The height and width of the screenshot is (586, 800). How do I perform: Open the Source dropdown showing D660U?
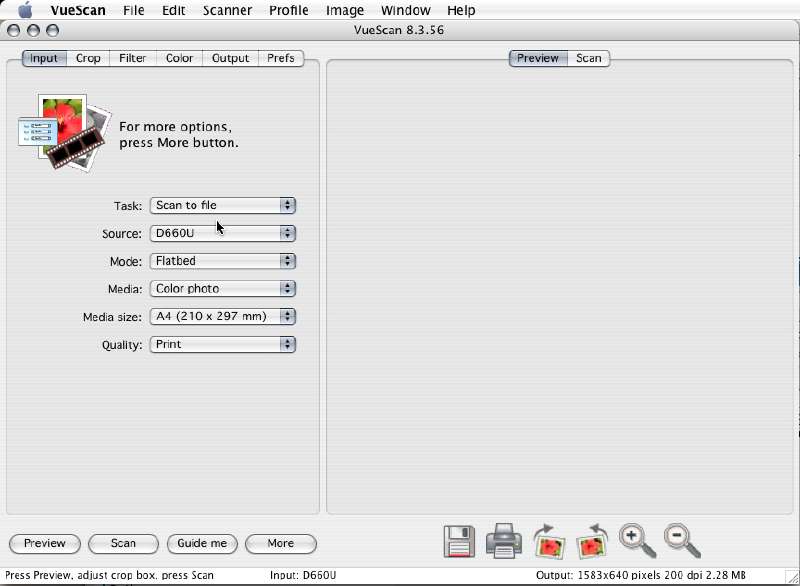click(222, 233)
